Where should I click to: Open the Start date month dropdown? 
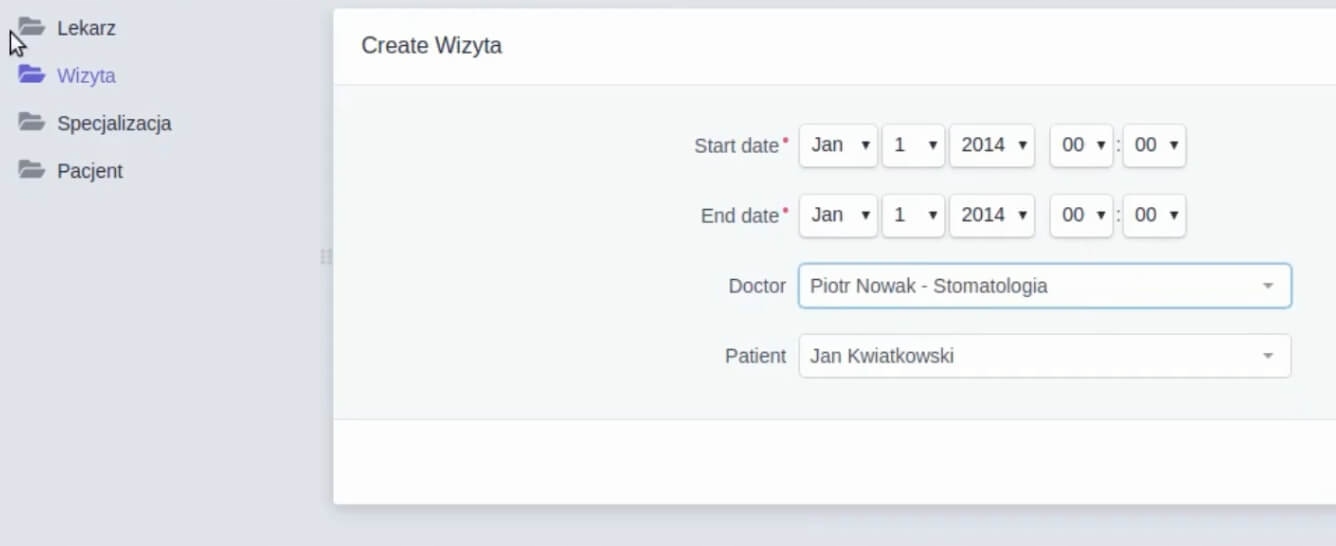[x=838, y=145]
